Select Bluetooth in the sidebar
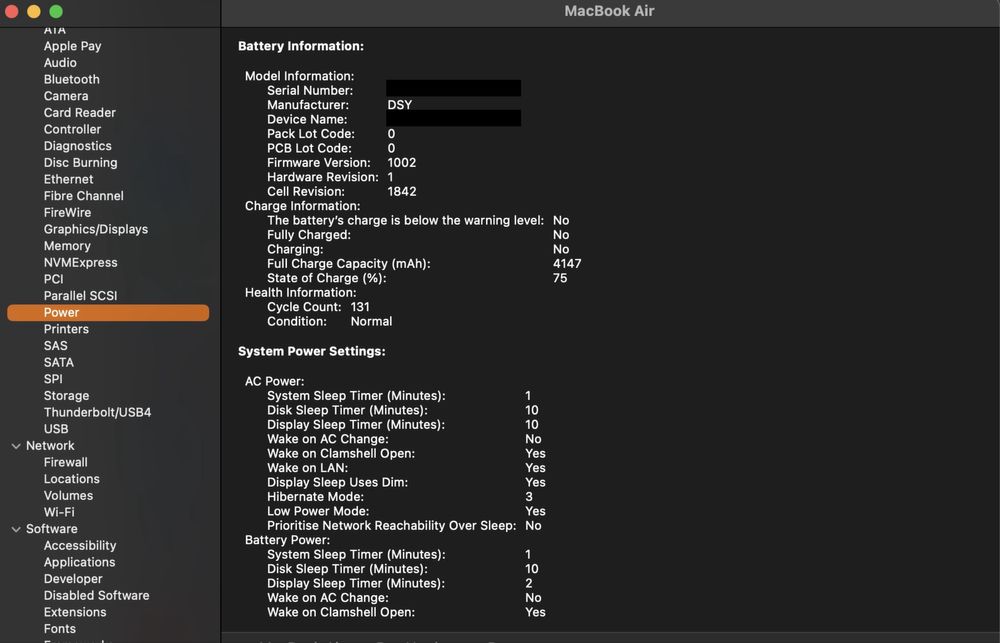The width and height of the screenshot is (1000, 643). 71,79
